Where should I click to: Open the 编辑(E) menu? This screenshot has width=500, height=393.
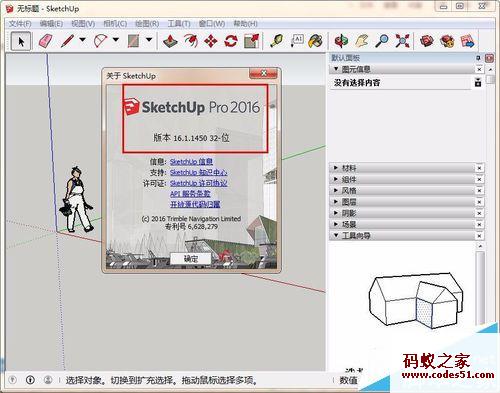[51, 24]
